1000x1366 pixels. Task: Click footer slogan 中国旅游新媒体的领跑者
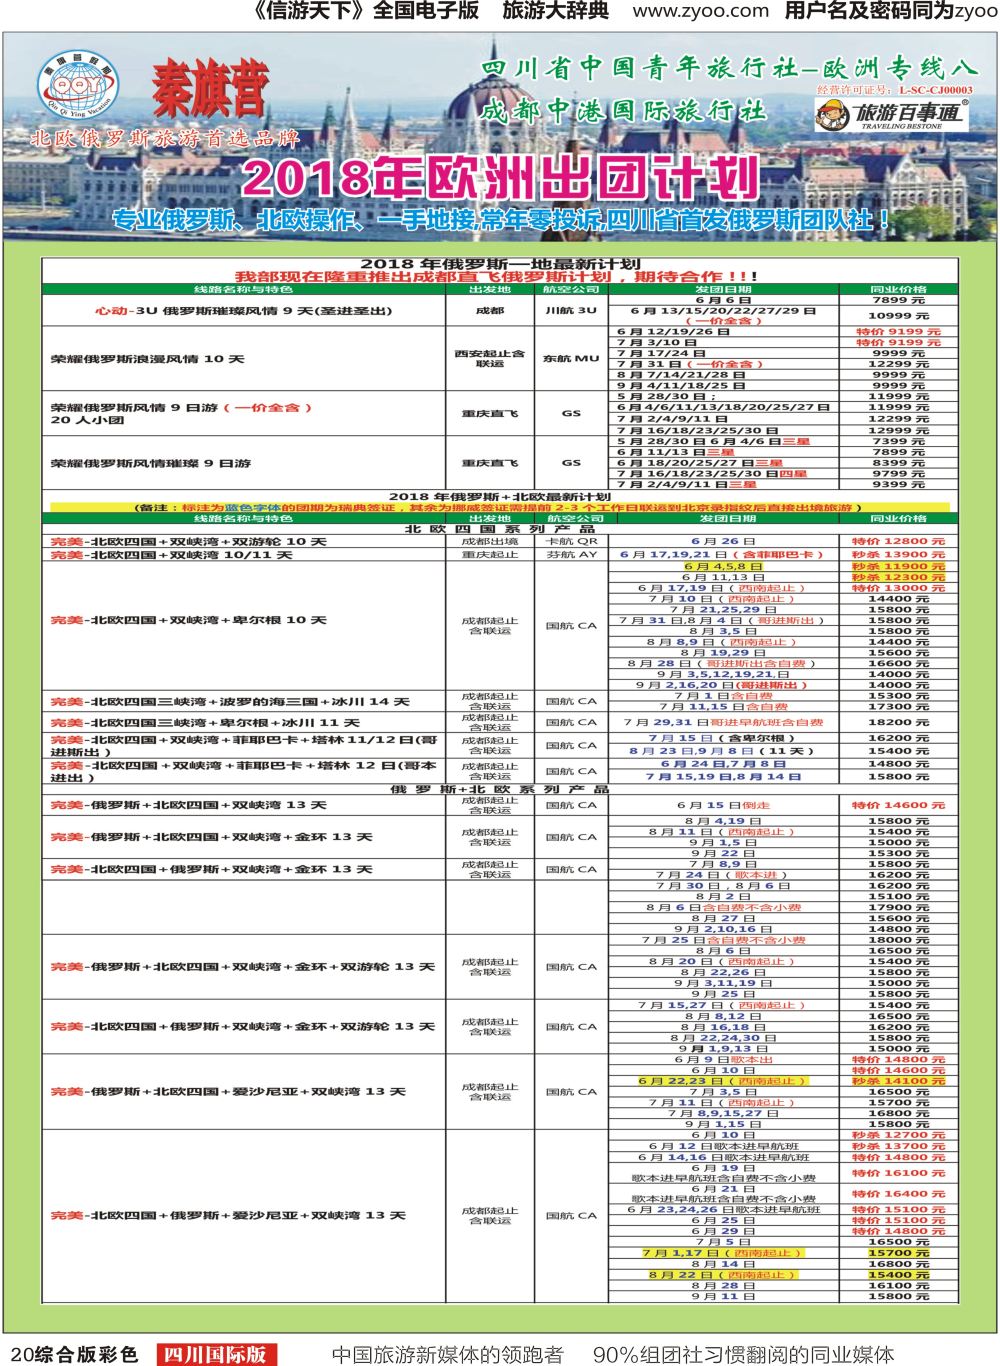click(447, 1354)
